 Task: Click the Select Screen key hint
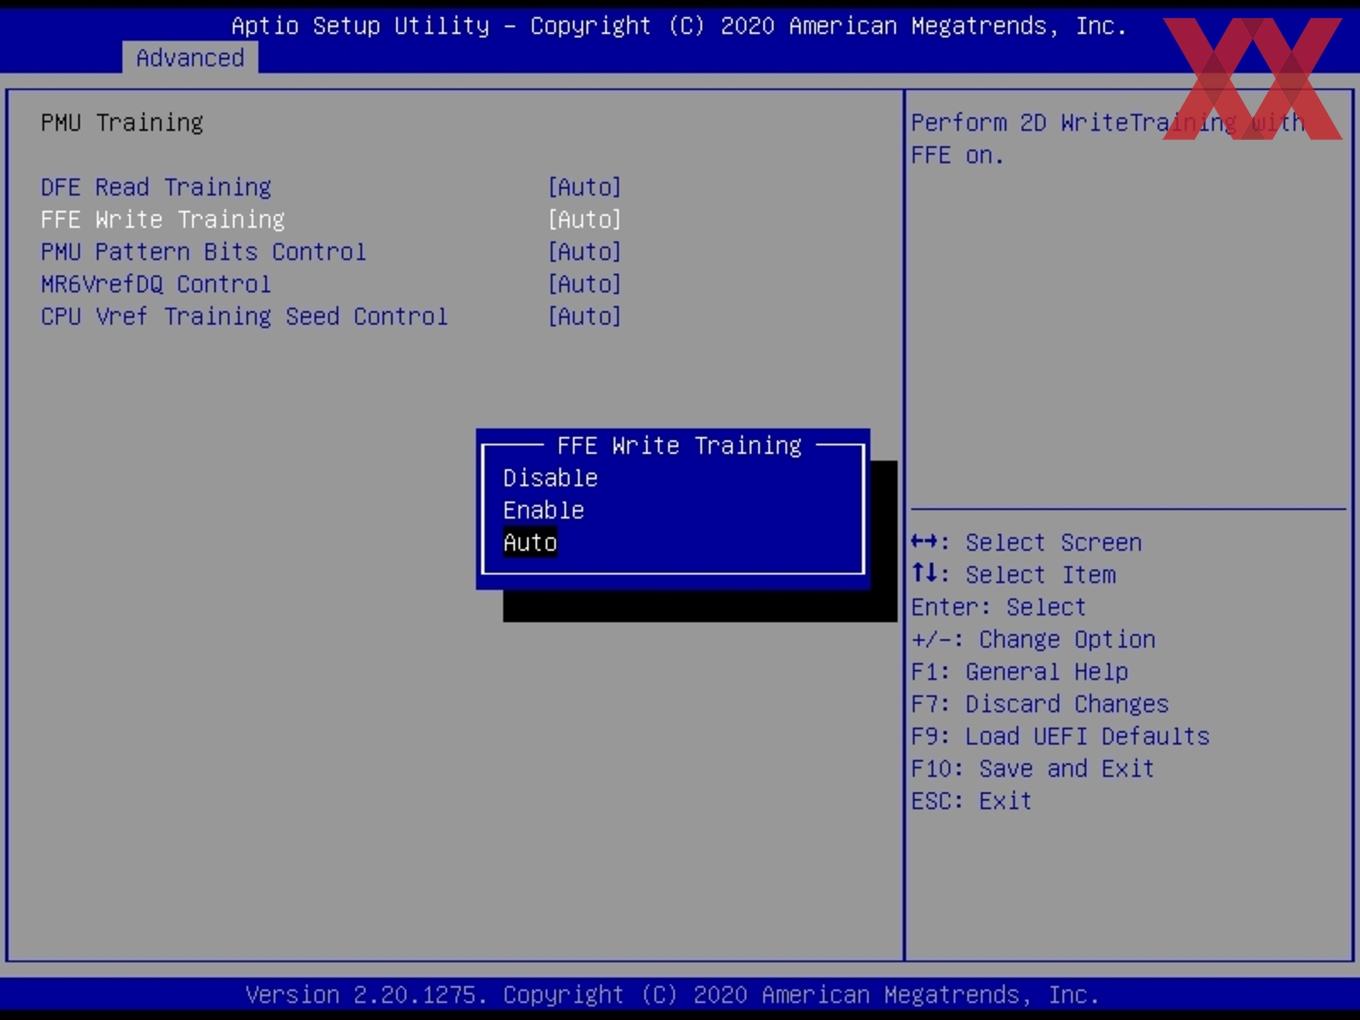tap(1026, 542)
